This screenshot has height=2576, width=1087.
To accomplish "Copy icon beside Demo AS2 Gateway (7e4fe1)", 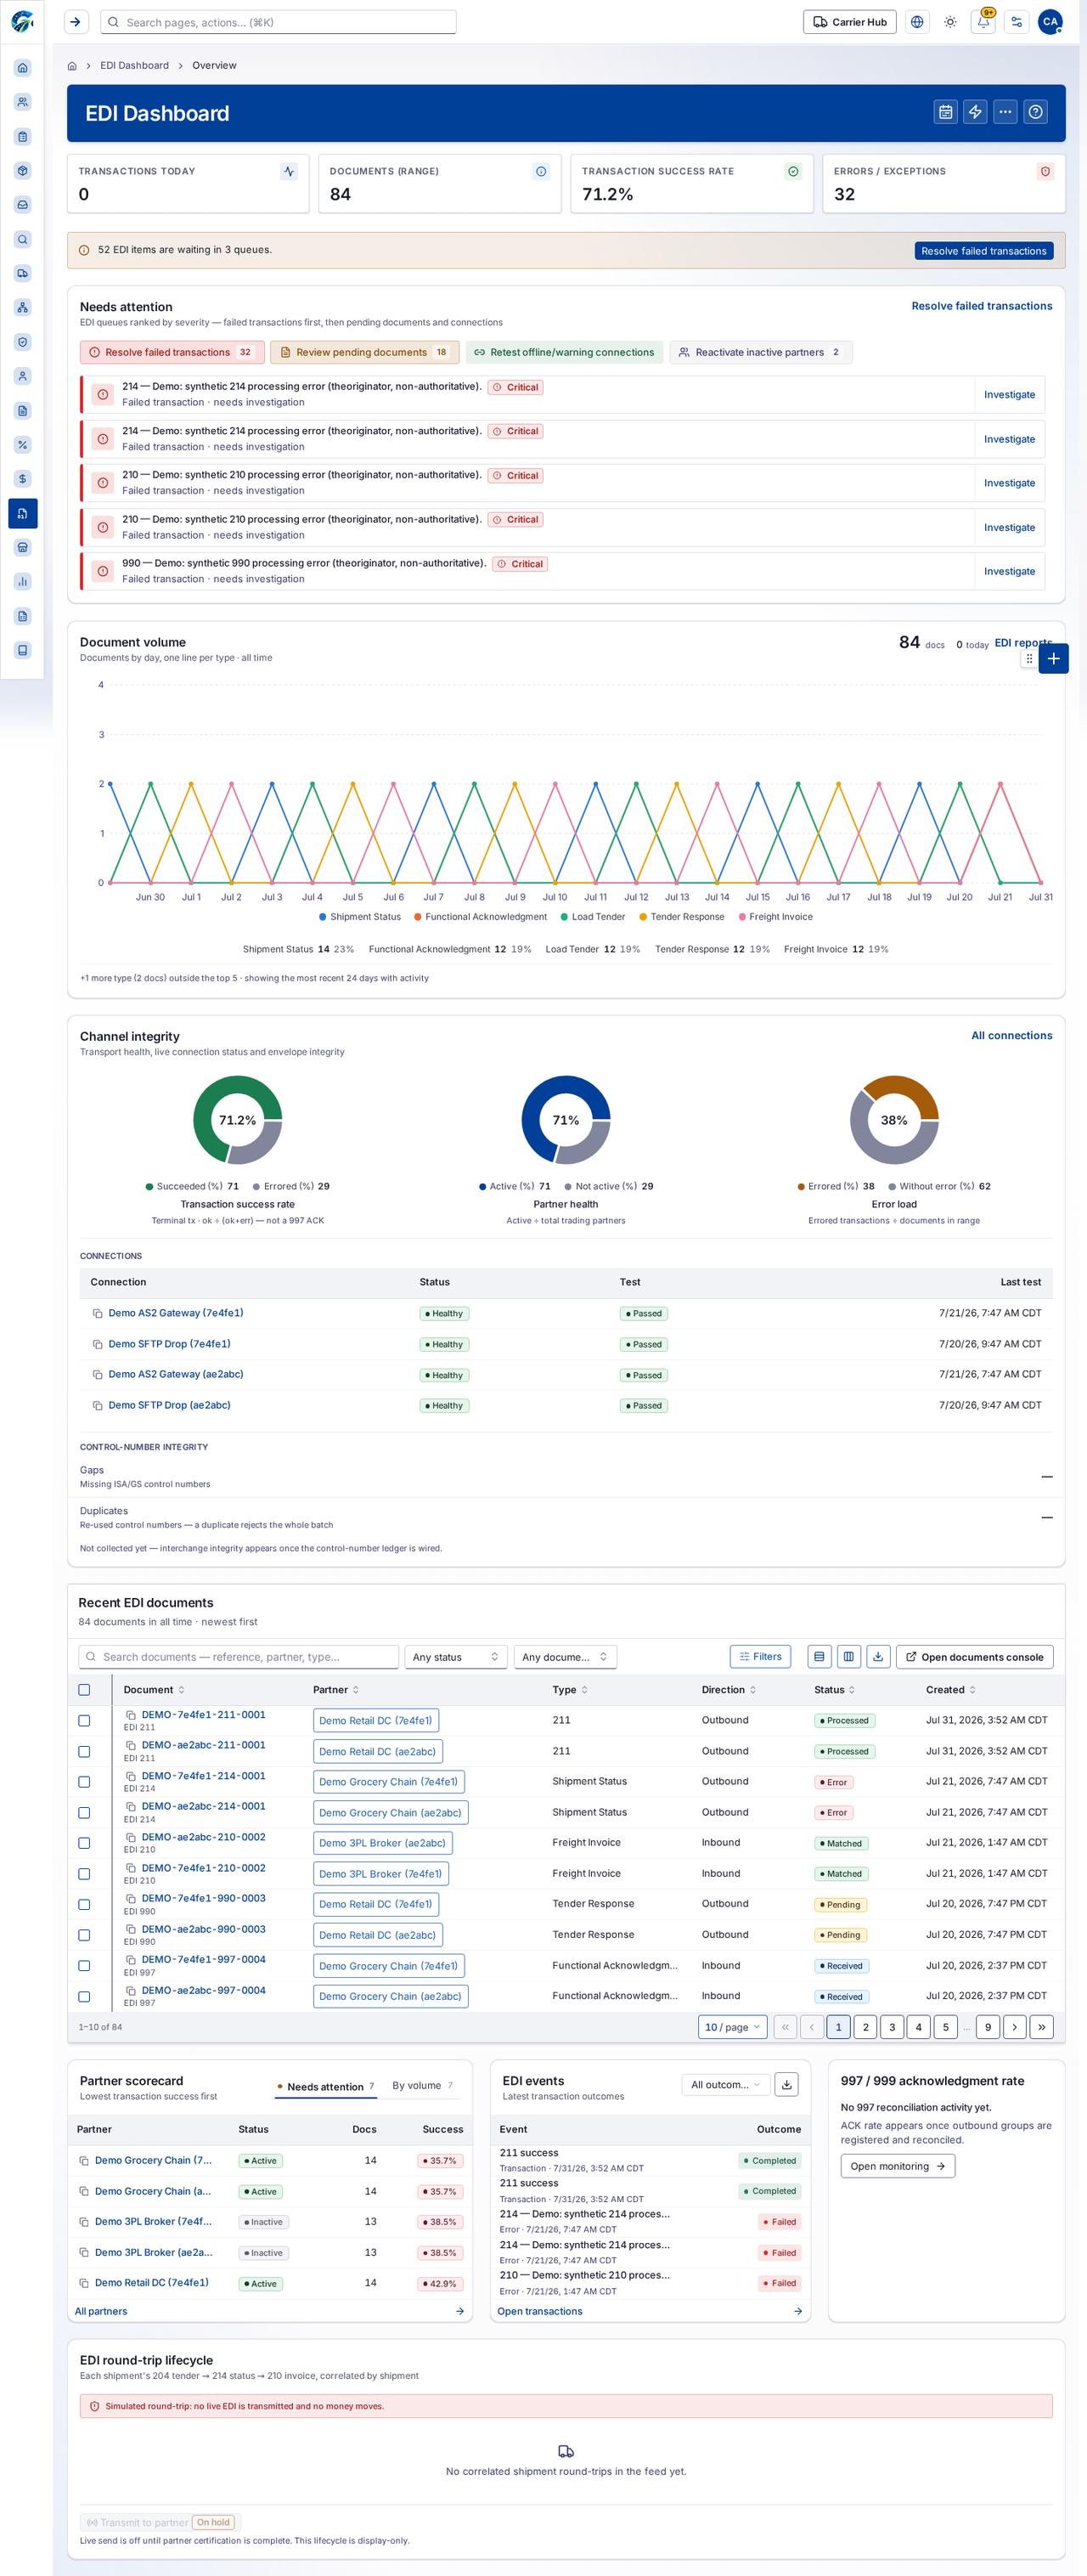I will (x=97, y=1313).
